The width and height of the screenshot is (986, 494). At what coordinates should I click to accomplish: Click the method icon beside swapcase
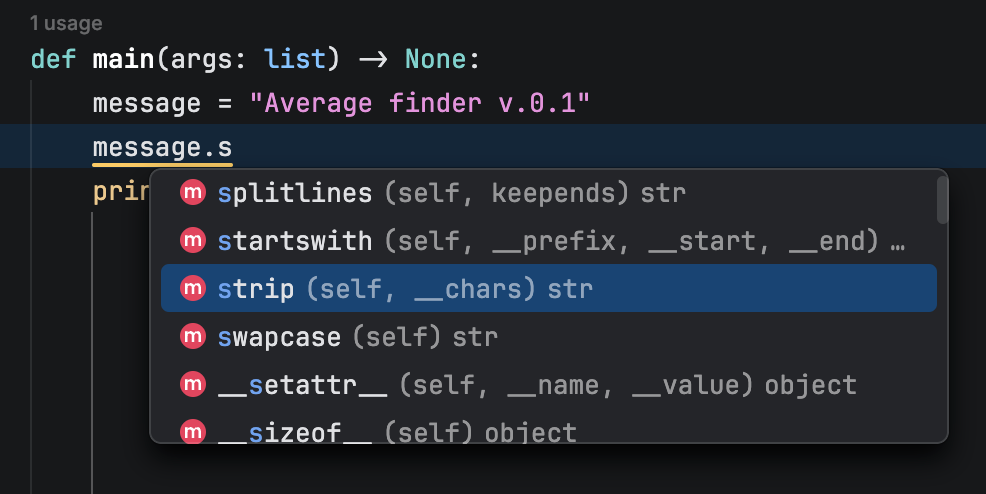tap(191, 337)
